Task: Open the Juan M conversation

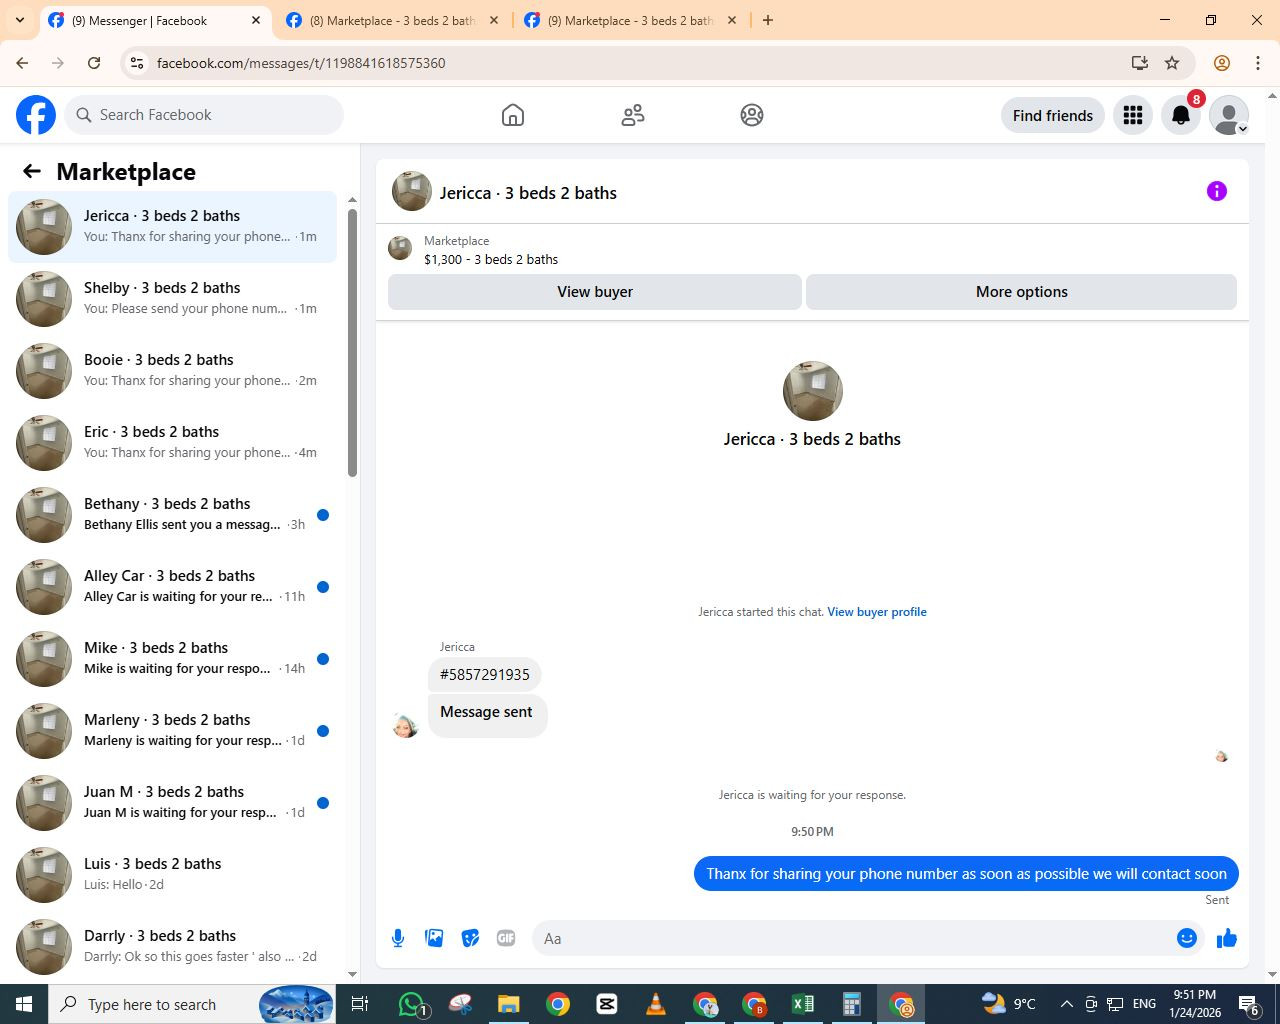Action: (172, 803)
